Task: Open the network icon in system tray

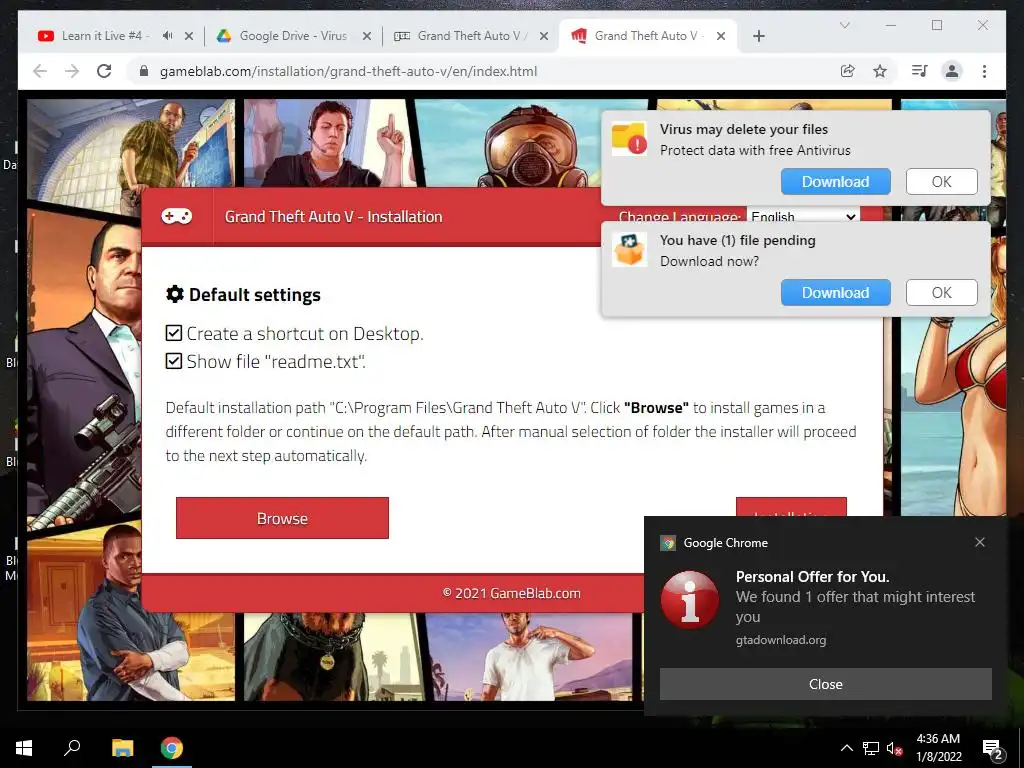Action: (871, 748)
